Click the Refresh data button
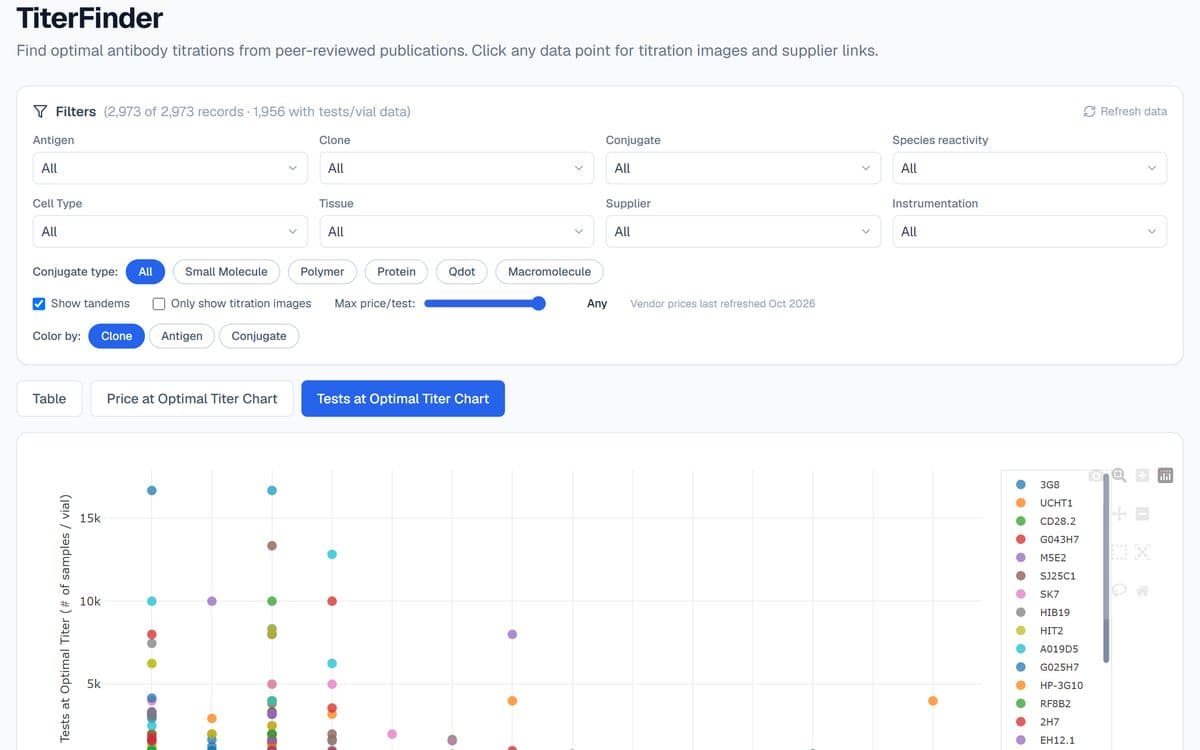Image resolution: width=1200 pixels, height=750 pixels. [x=1125, y=111]
